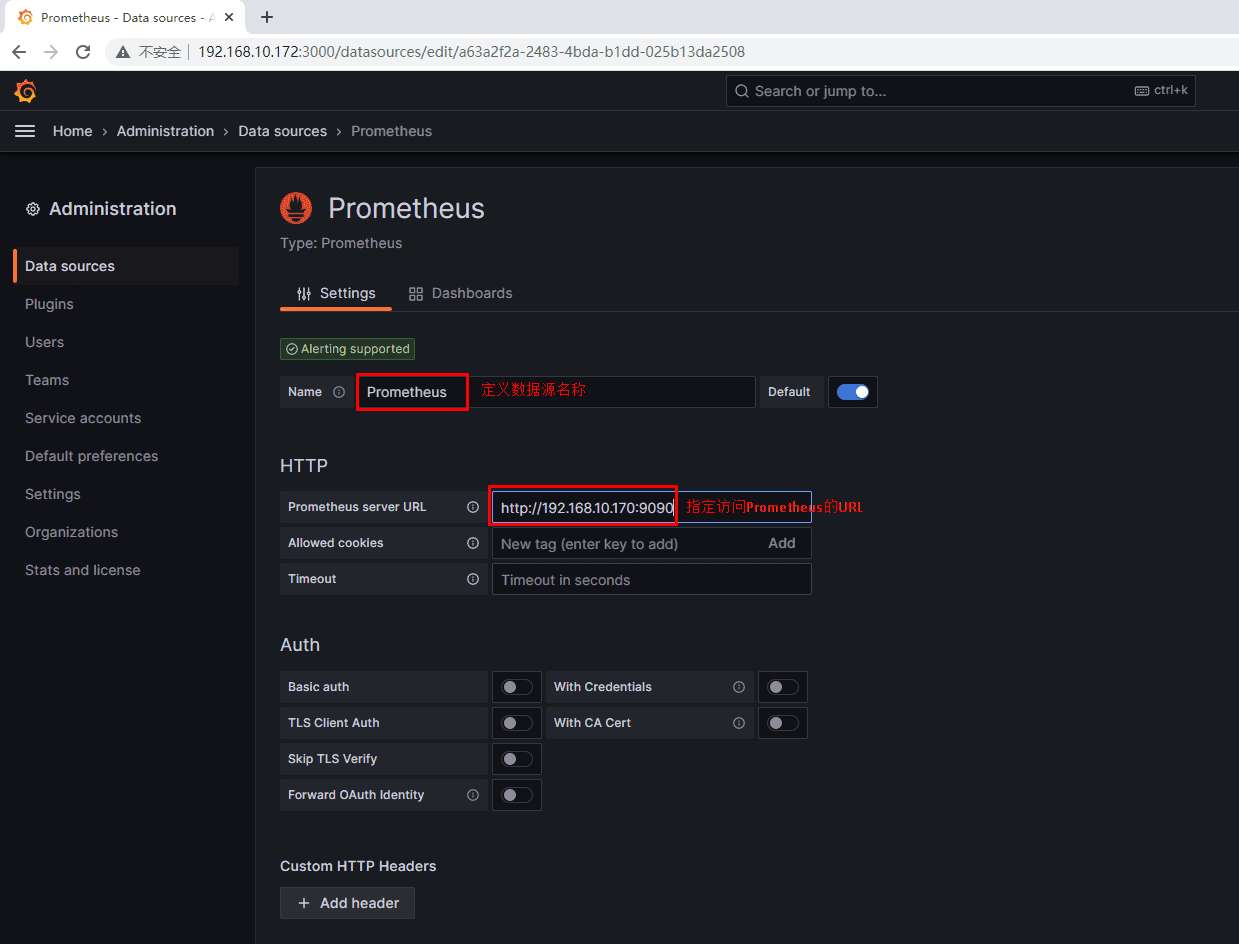The height and width of the screenshot is (944, 1239).
Task: Click the browser forward arrow
Action: [x=51, y=52]
